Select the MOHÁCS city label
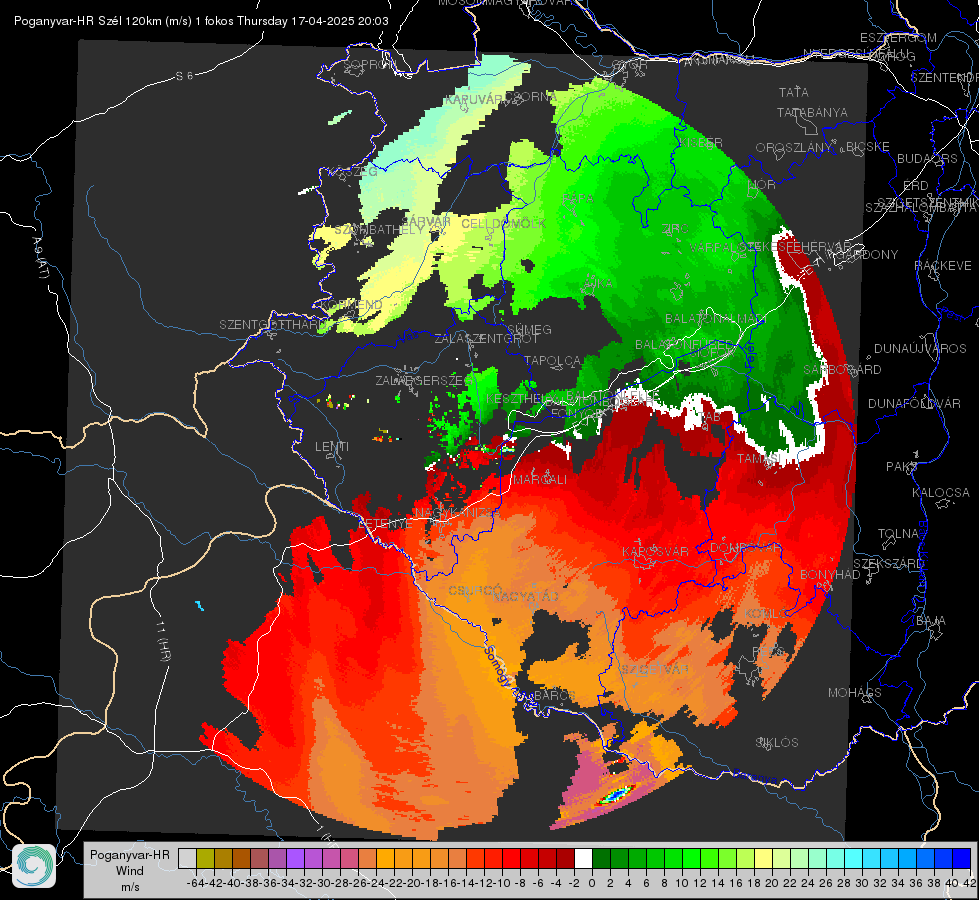The image size is (979, 900). click(x=855, y=693)
